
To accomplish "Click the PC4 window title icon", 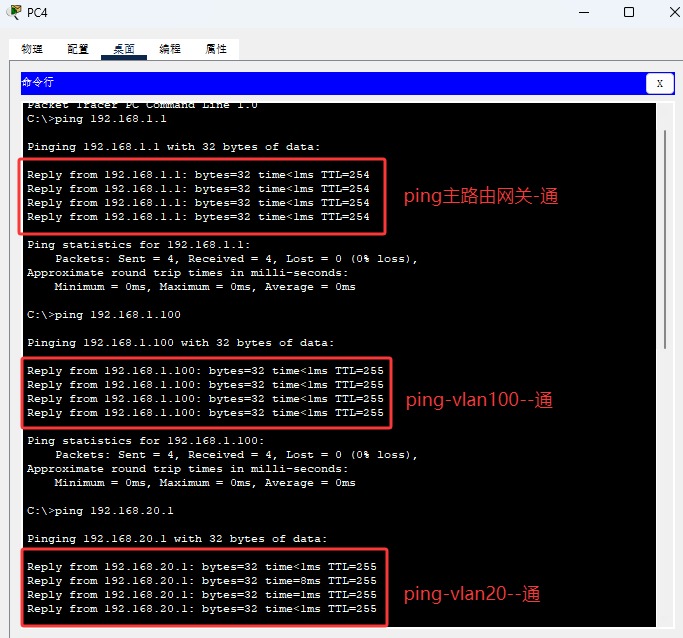I will (x=14, y=13).
